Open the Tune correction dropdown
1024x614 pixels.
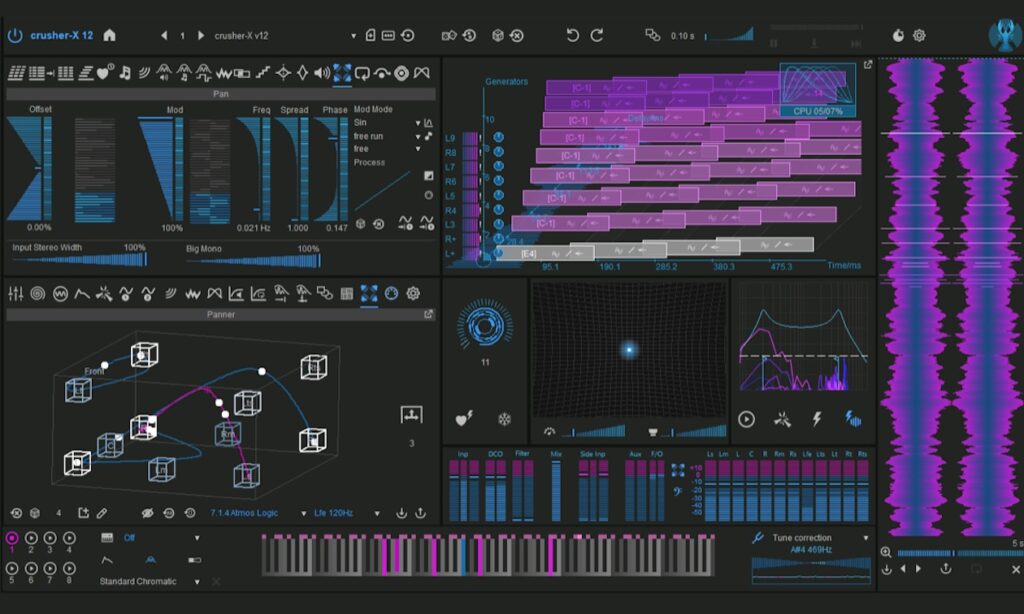tap(866, 538)
